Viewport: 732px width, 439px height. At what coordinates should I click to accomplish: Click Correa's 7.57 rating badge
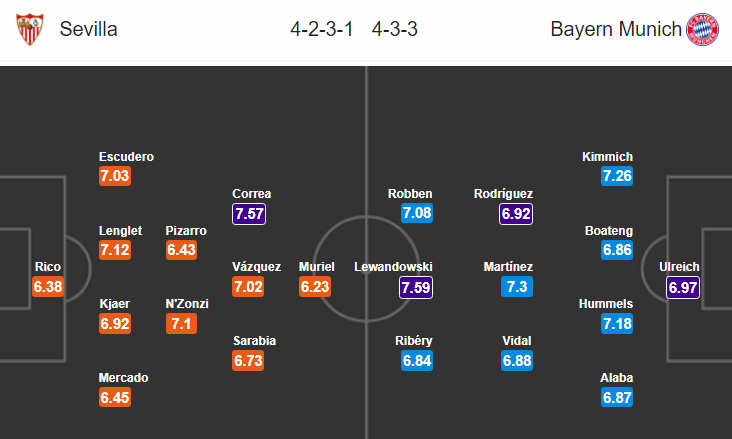(x=251, y=214)
